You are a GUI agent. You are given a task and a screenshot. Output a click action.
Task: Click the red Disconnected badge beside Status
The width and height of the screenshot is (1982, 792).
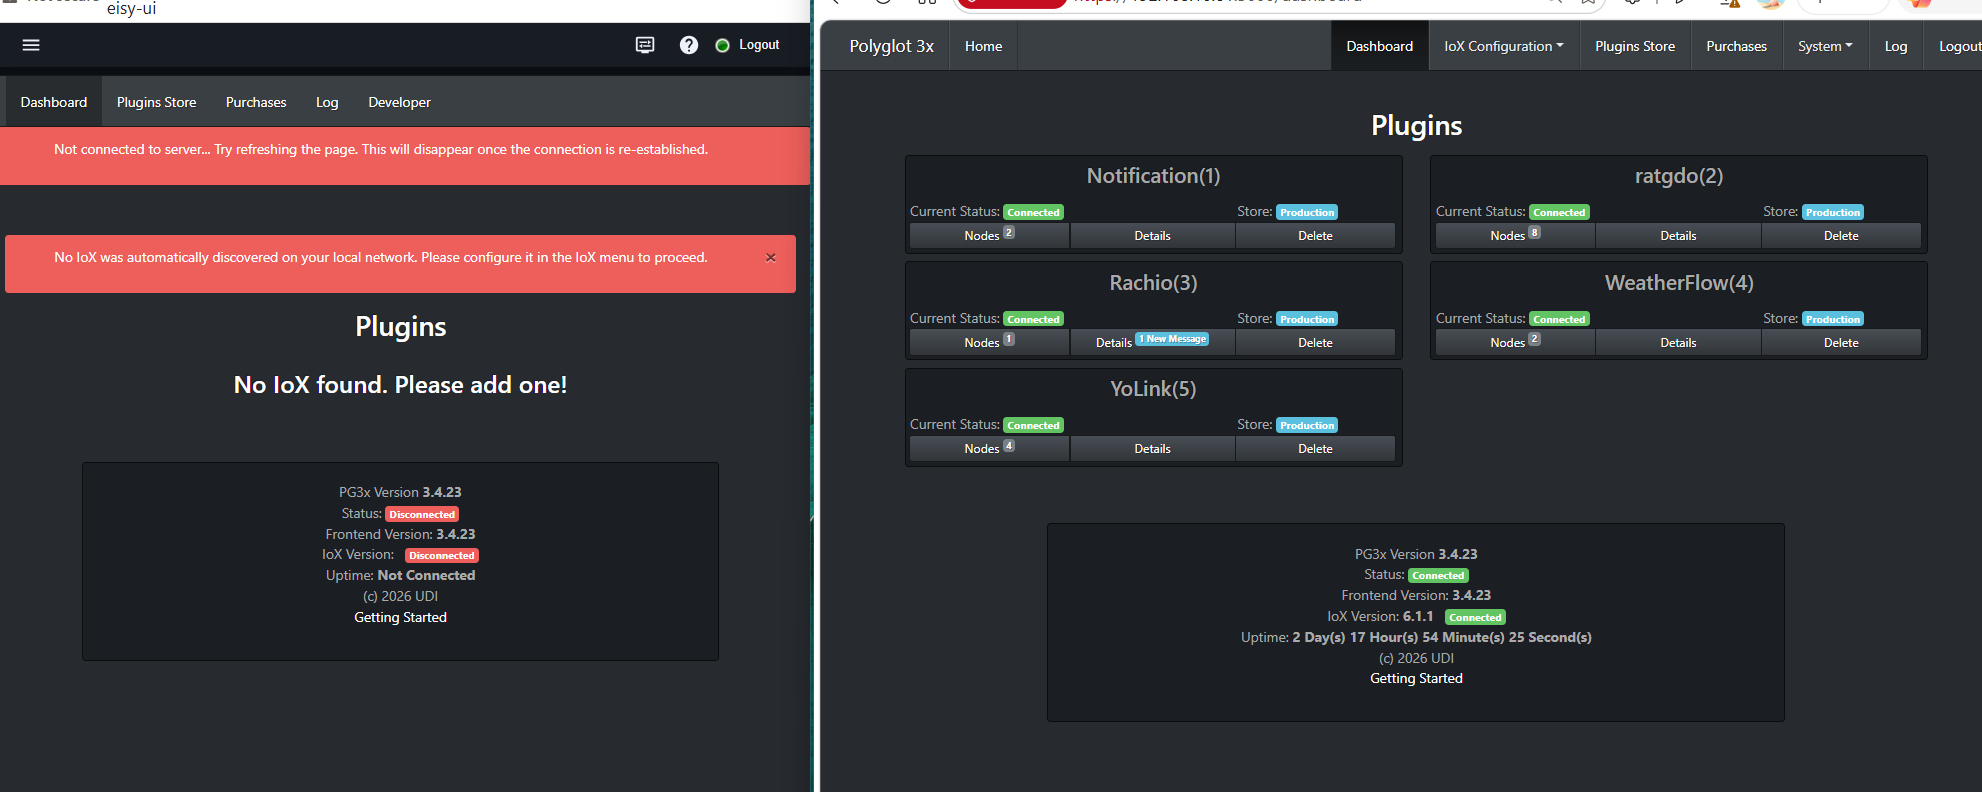point(422,514)
